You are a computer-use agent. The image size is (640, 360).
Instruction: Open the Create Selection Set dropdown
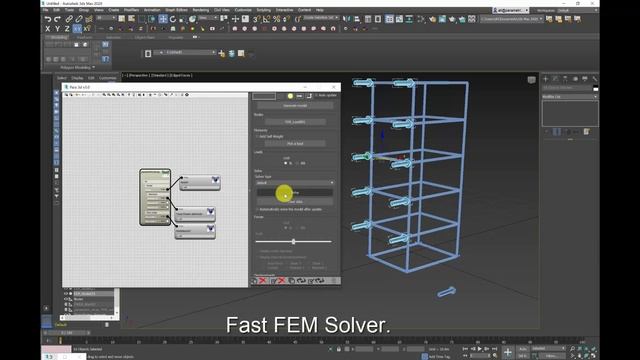pos(322,18)
